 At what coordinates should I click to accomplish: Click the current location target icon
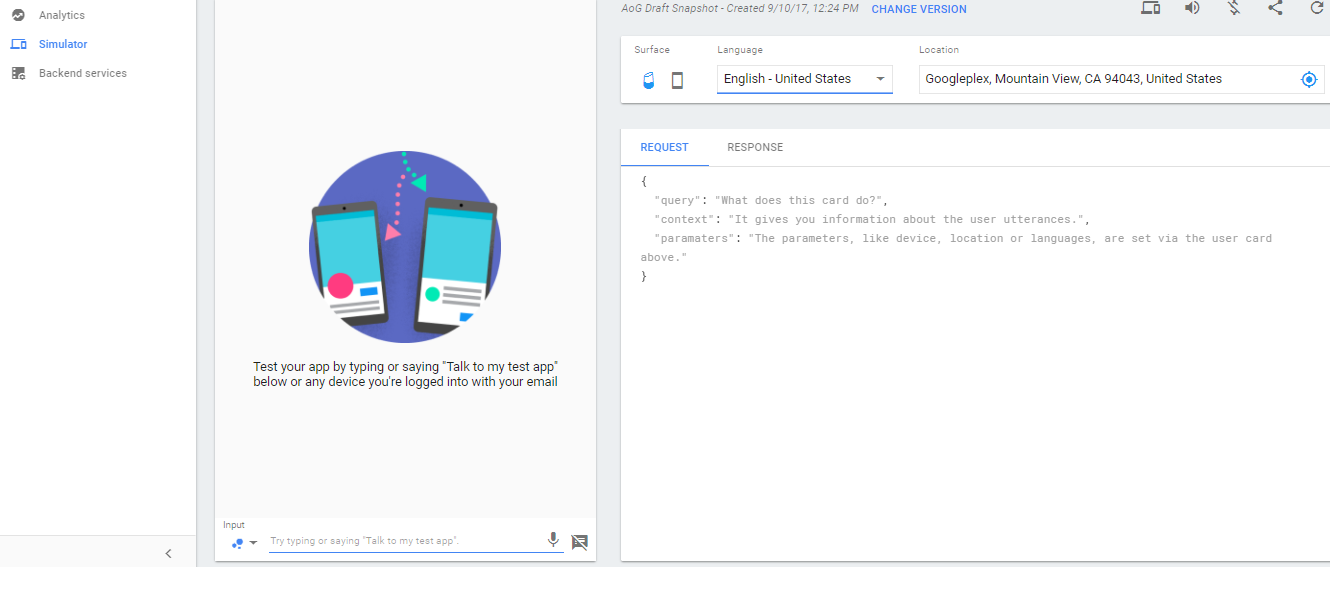click(x=1309, y=79)
